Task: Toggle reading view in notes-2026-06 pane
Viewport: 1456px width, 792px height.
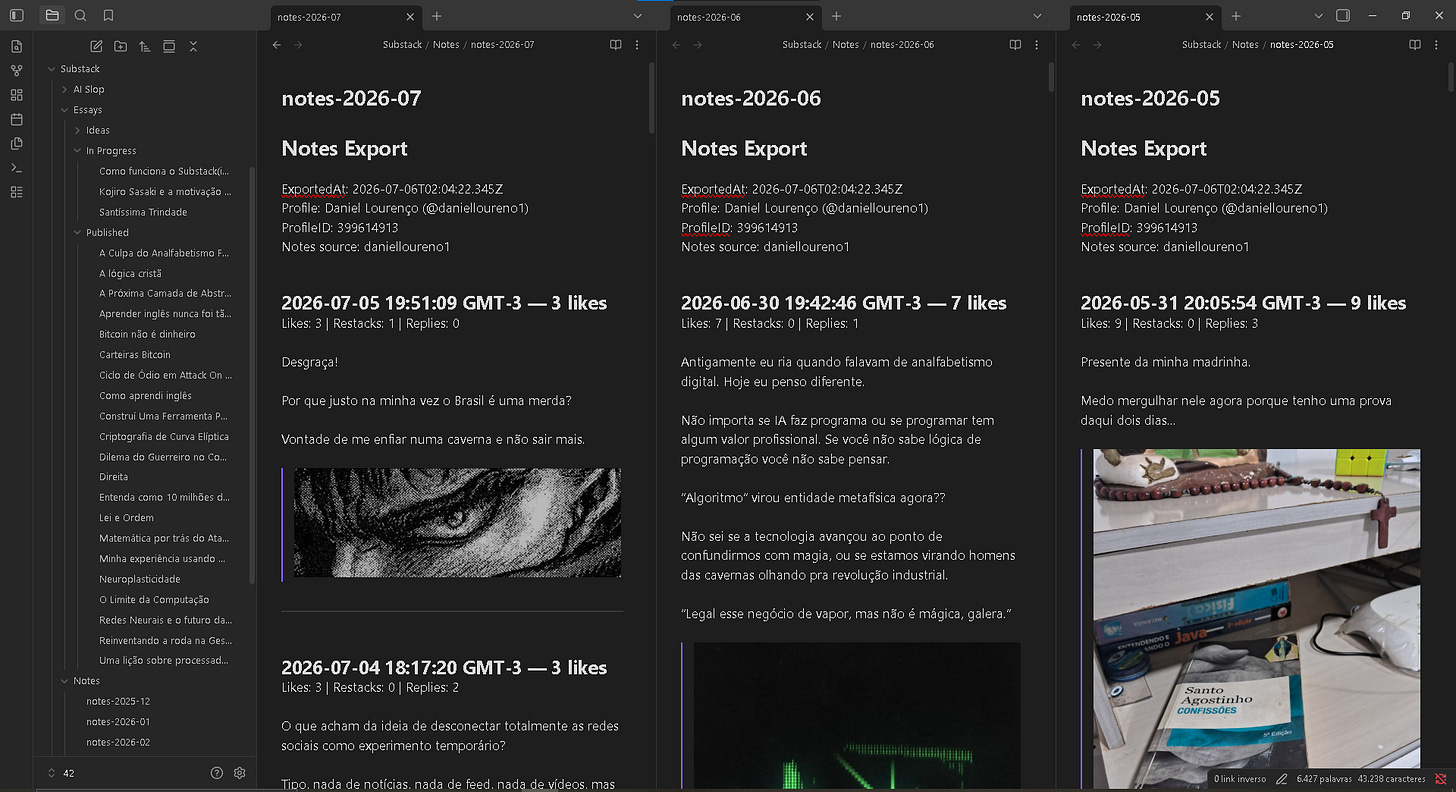Action: pos(1015,45)
